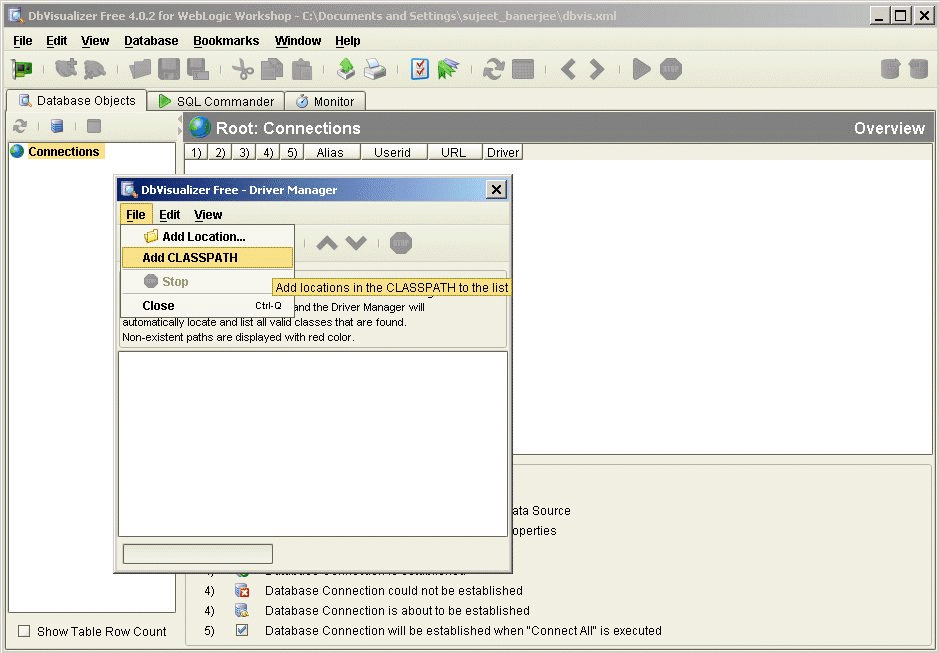This screenshot has height=653, width=939.
Task: Click the green arrow Export icon
Action: pyautogui.click(x=346, y=69)
